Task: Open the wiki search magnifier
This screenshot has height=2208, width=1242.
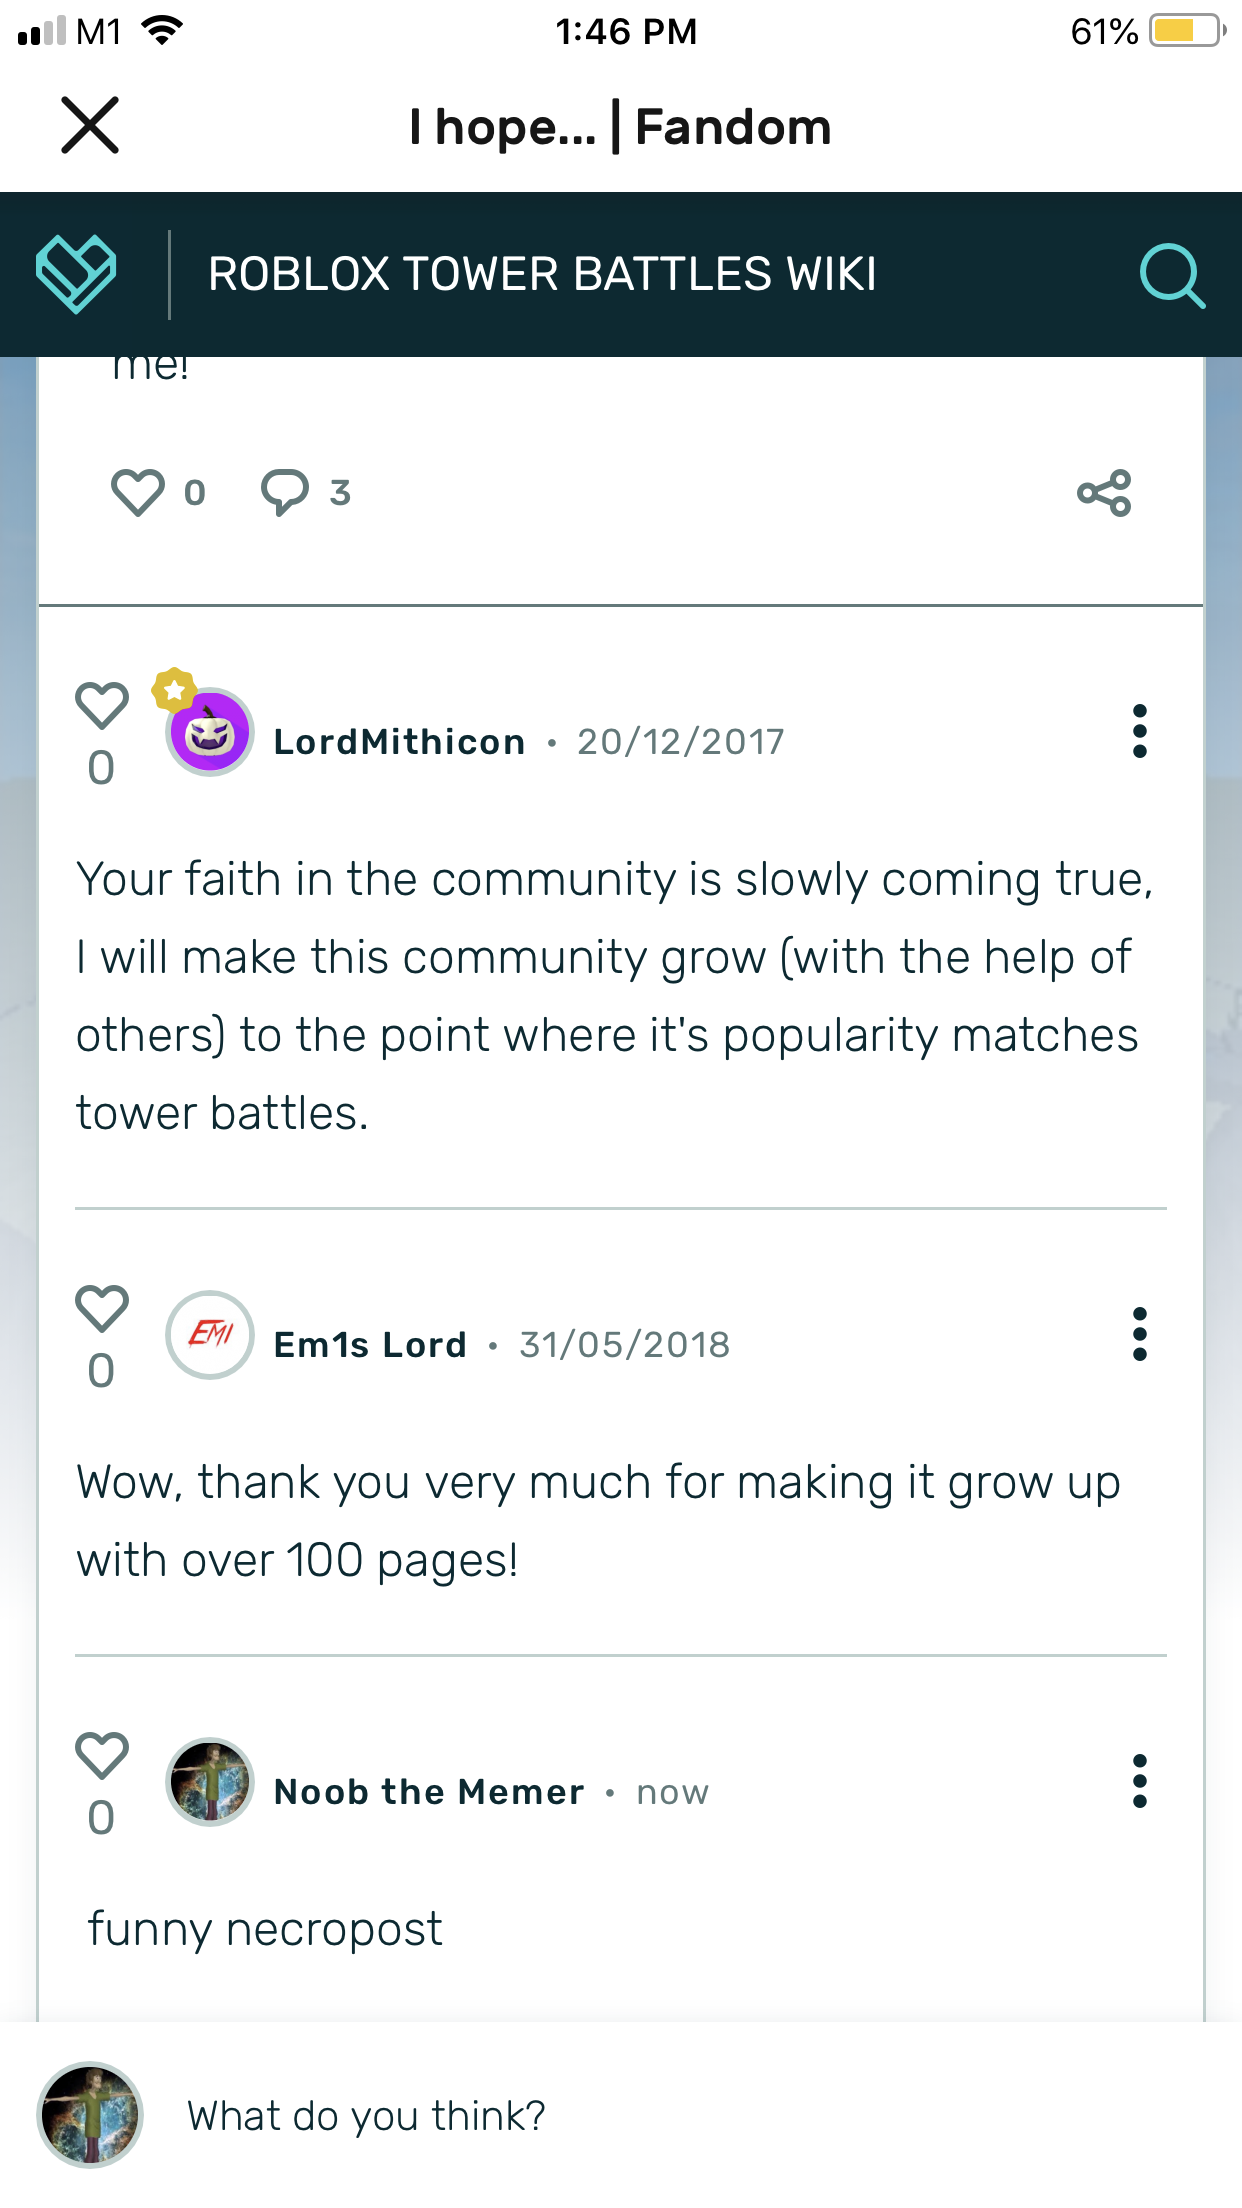Action: [x=1171, y=275]
